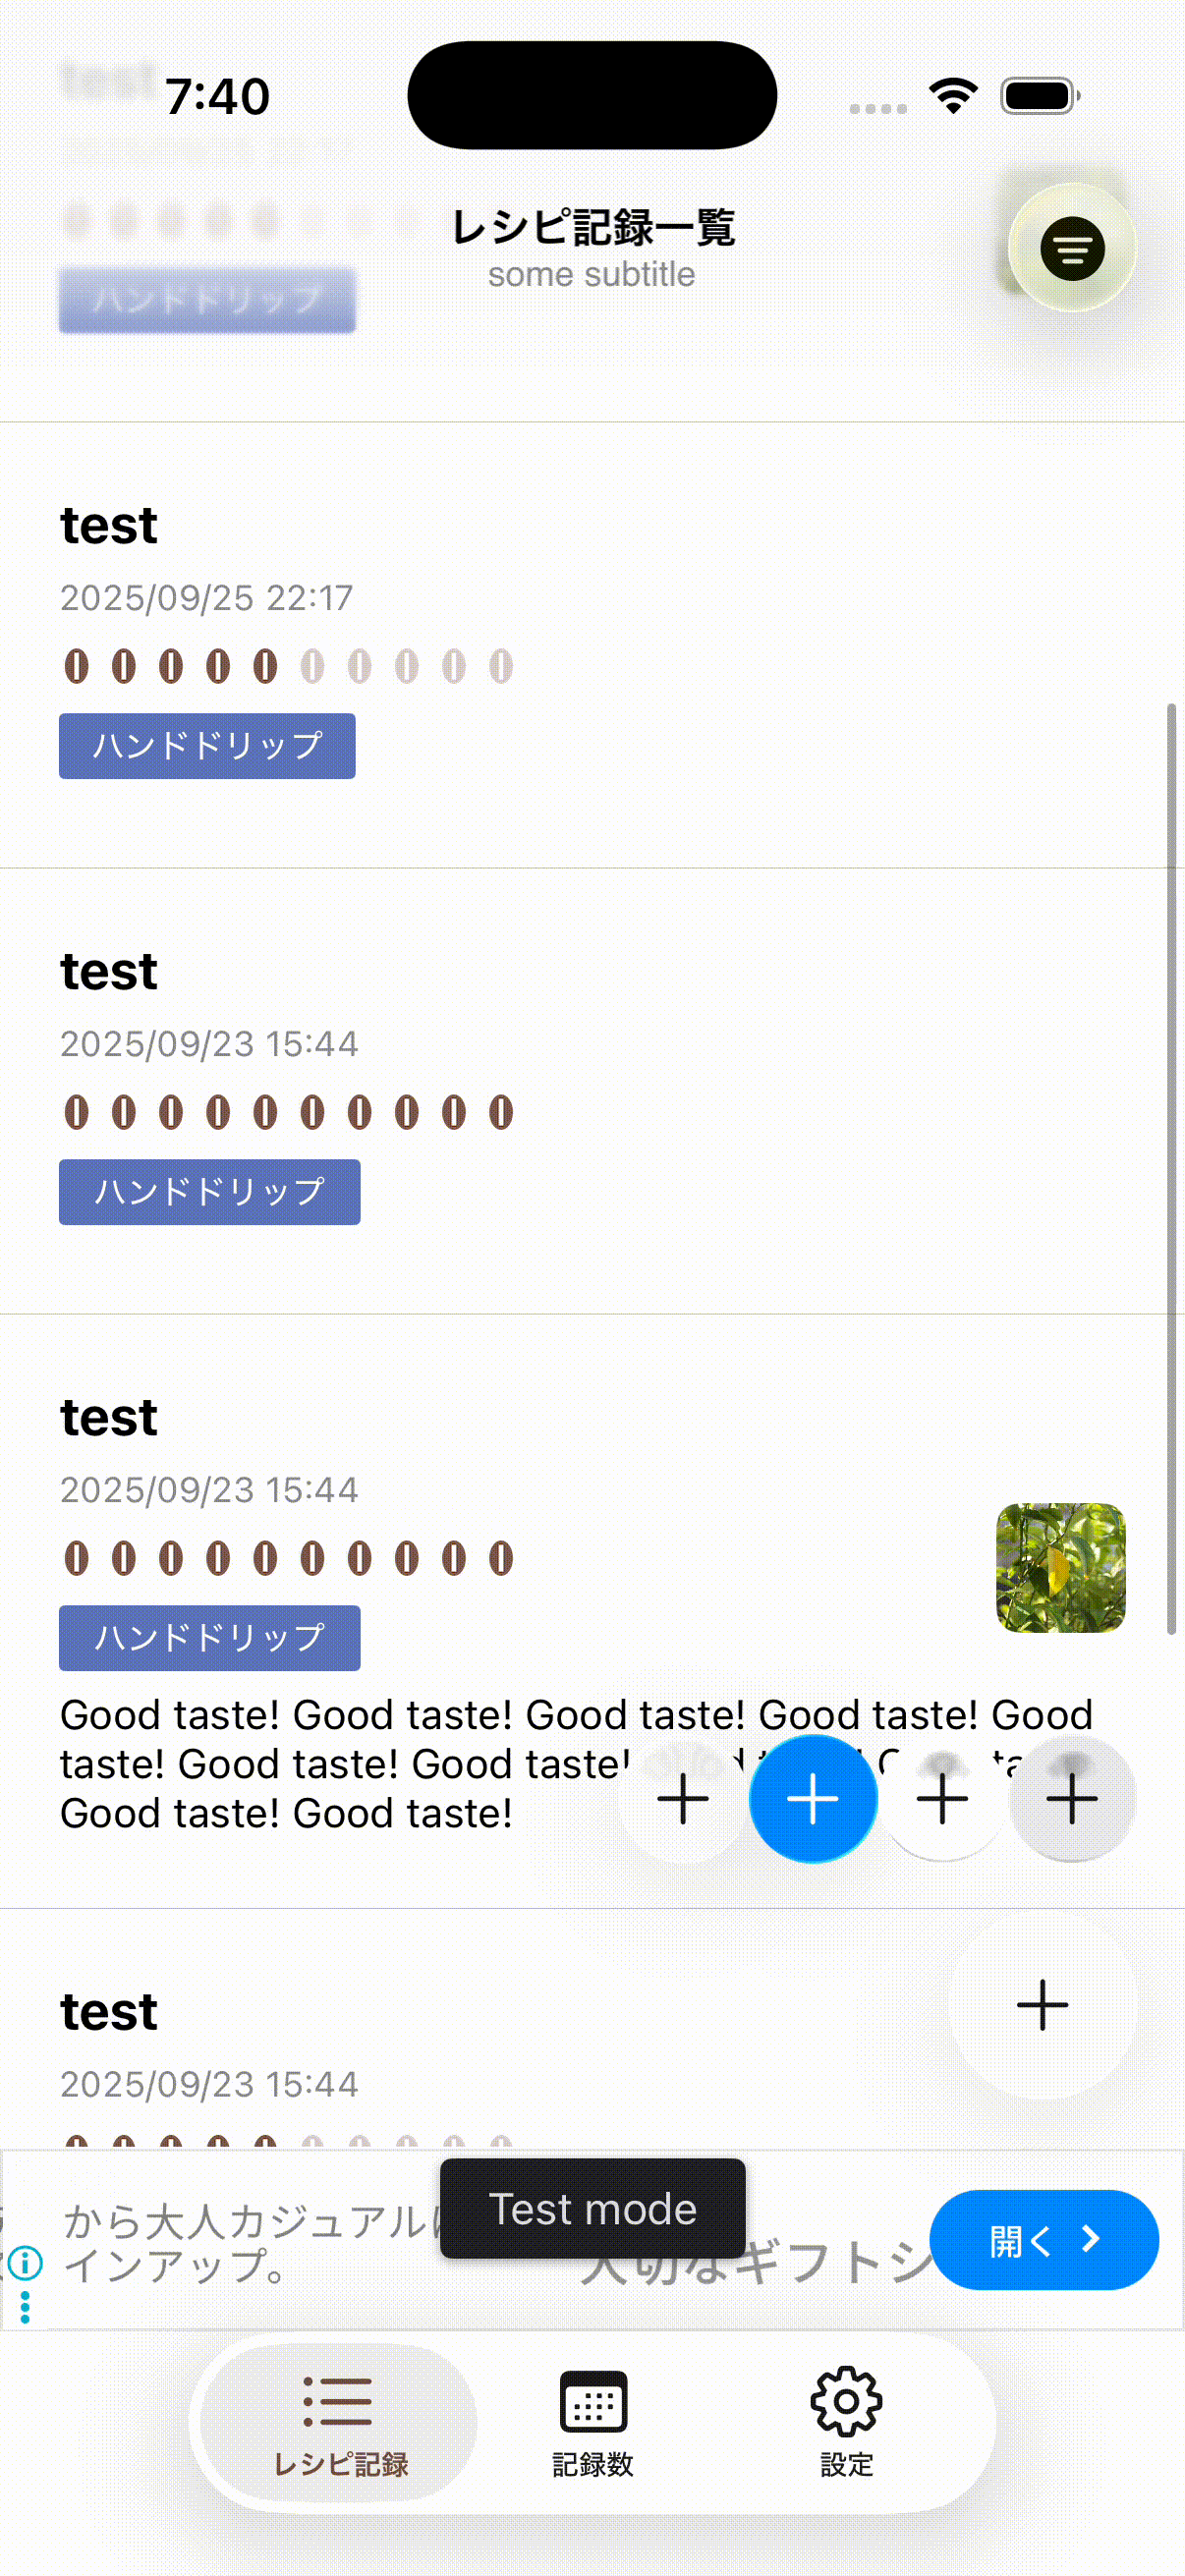Tap the large plus button beside fourth test
Viewport: 1185px width, 2576px height.
[x=1042, y=2004]
